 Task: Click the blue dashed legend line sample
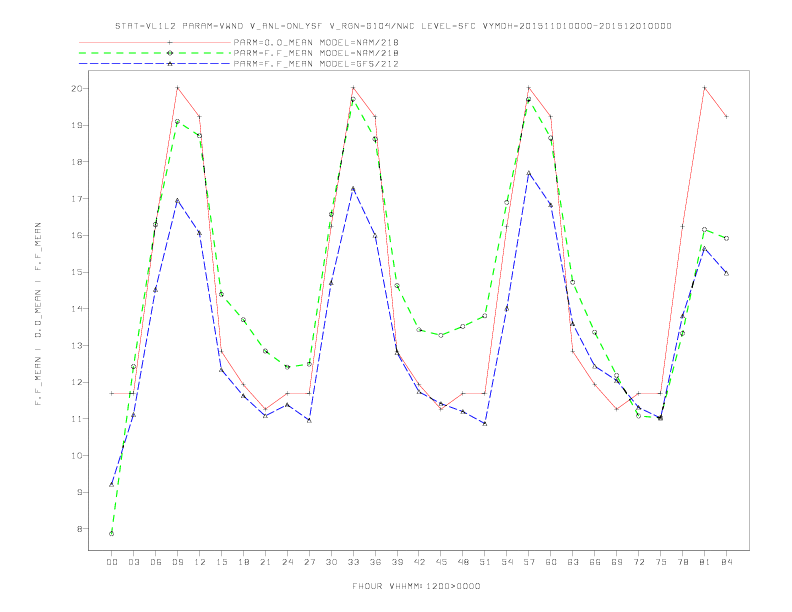click(x=155, y=64)
